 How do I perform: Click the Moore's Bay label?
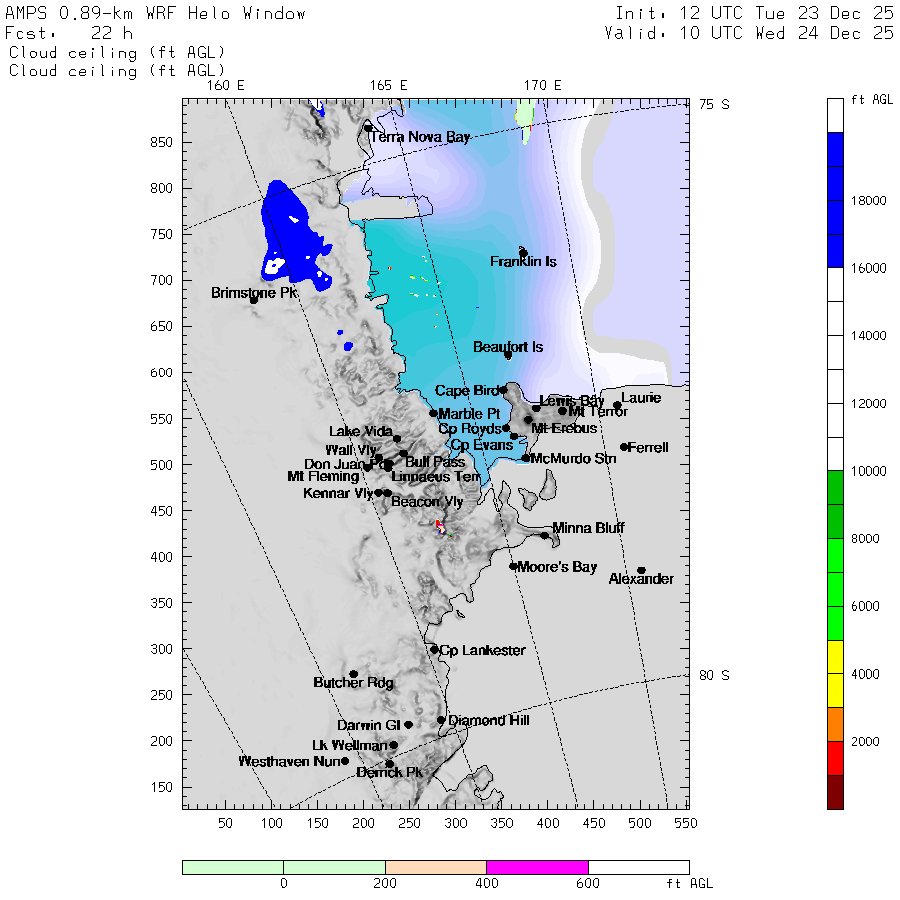click(557, 567)
